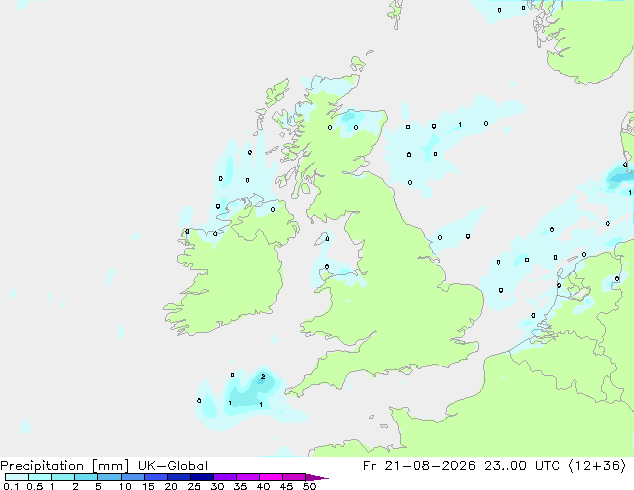Click the Scottish Highlands light-blue rain patch
Screen dimensions: 634x490
pos(352,118)
